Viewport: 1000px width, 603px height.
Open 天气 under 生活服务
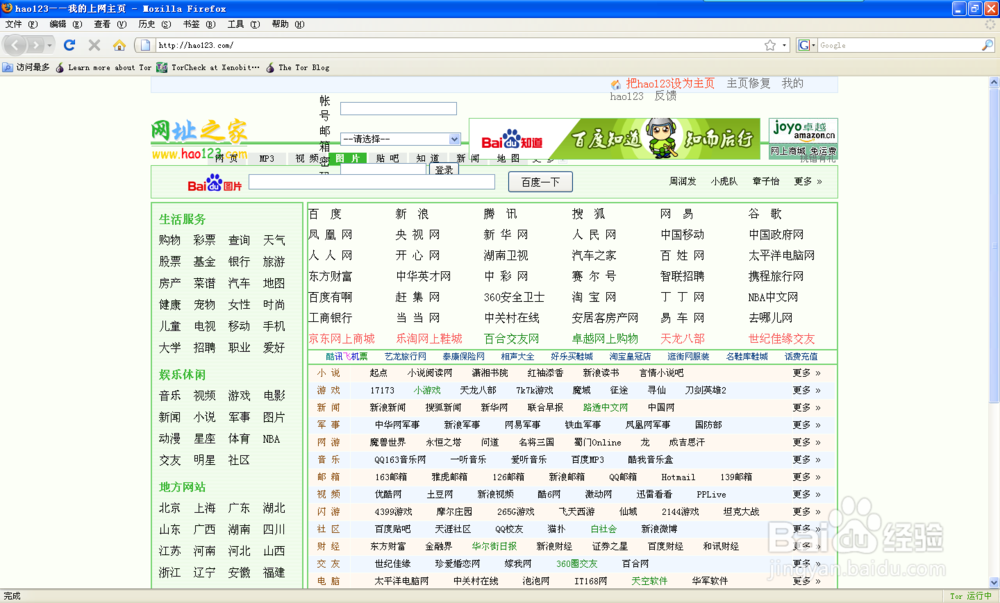(274, 240)
